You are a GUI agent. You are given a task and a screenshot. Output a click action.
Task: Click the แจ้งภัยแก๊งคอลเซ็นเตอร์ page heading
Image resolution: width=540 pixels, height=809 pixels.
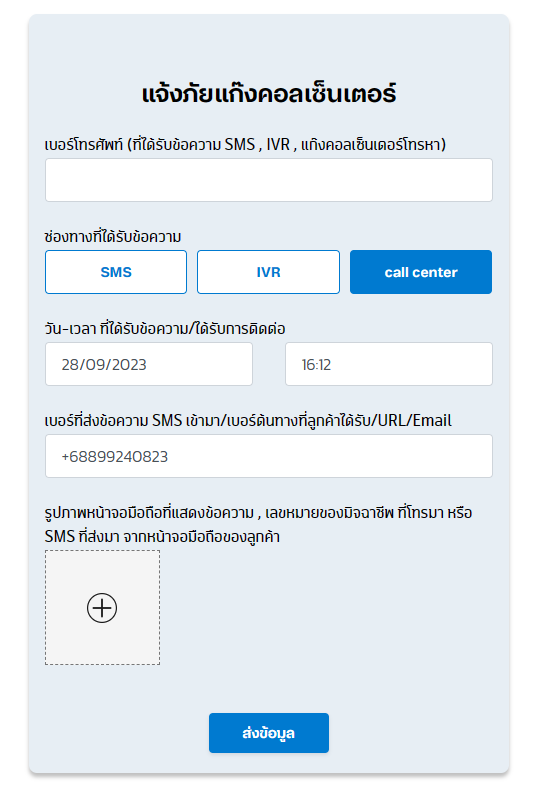tap(269, 94)
